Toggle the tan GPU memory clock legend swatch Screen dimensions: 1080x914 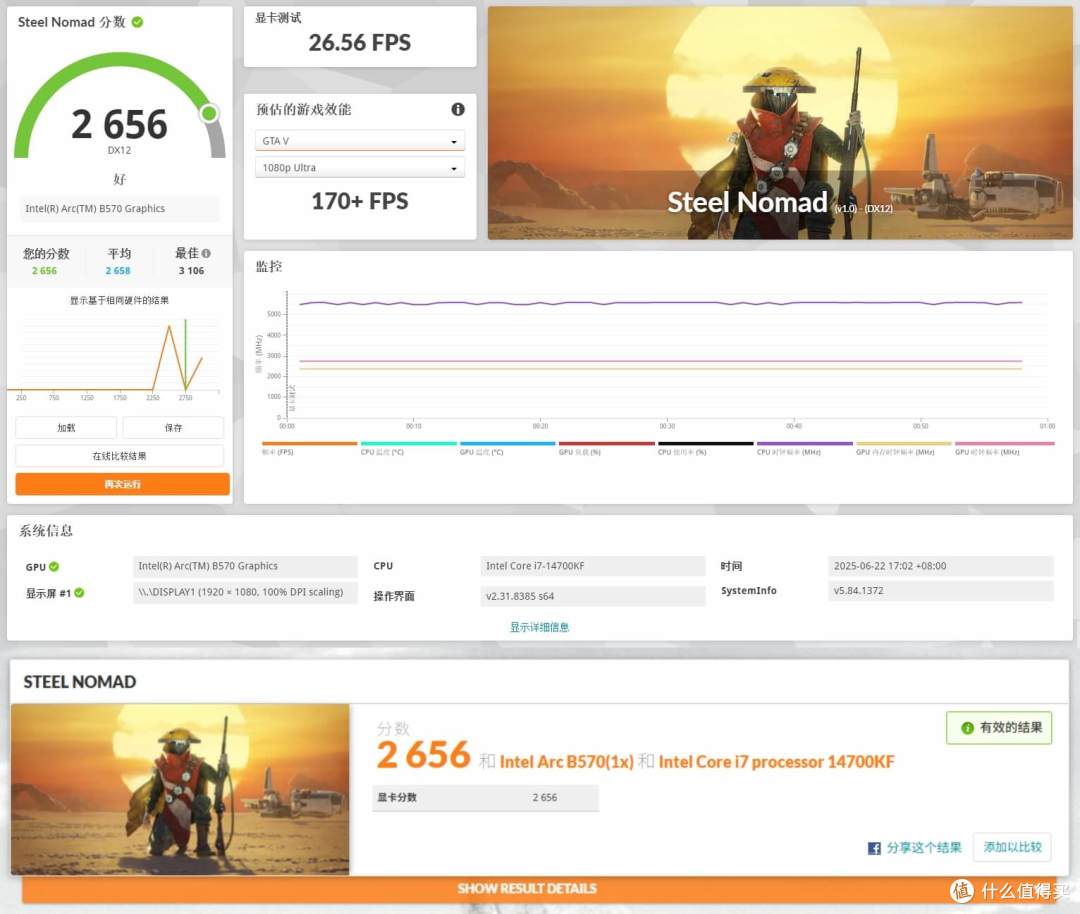(x=904, y=444)
